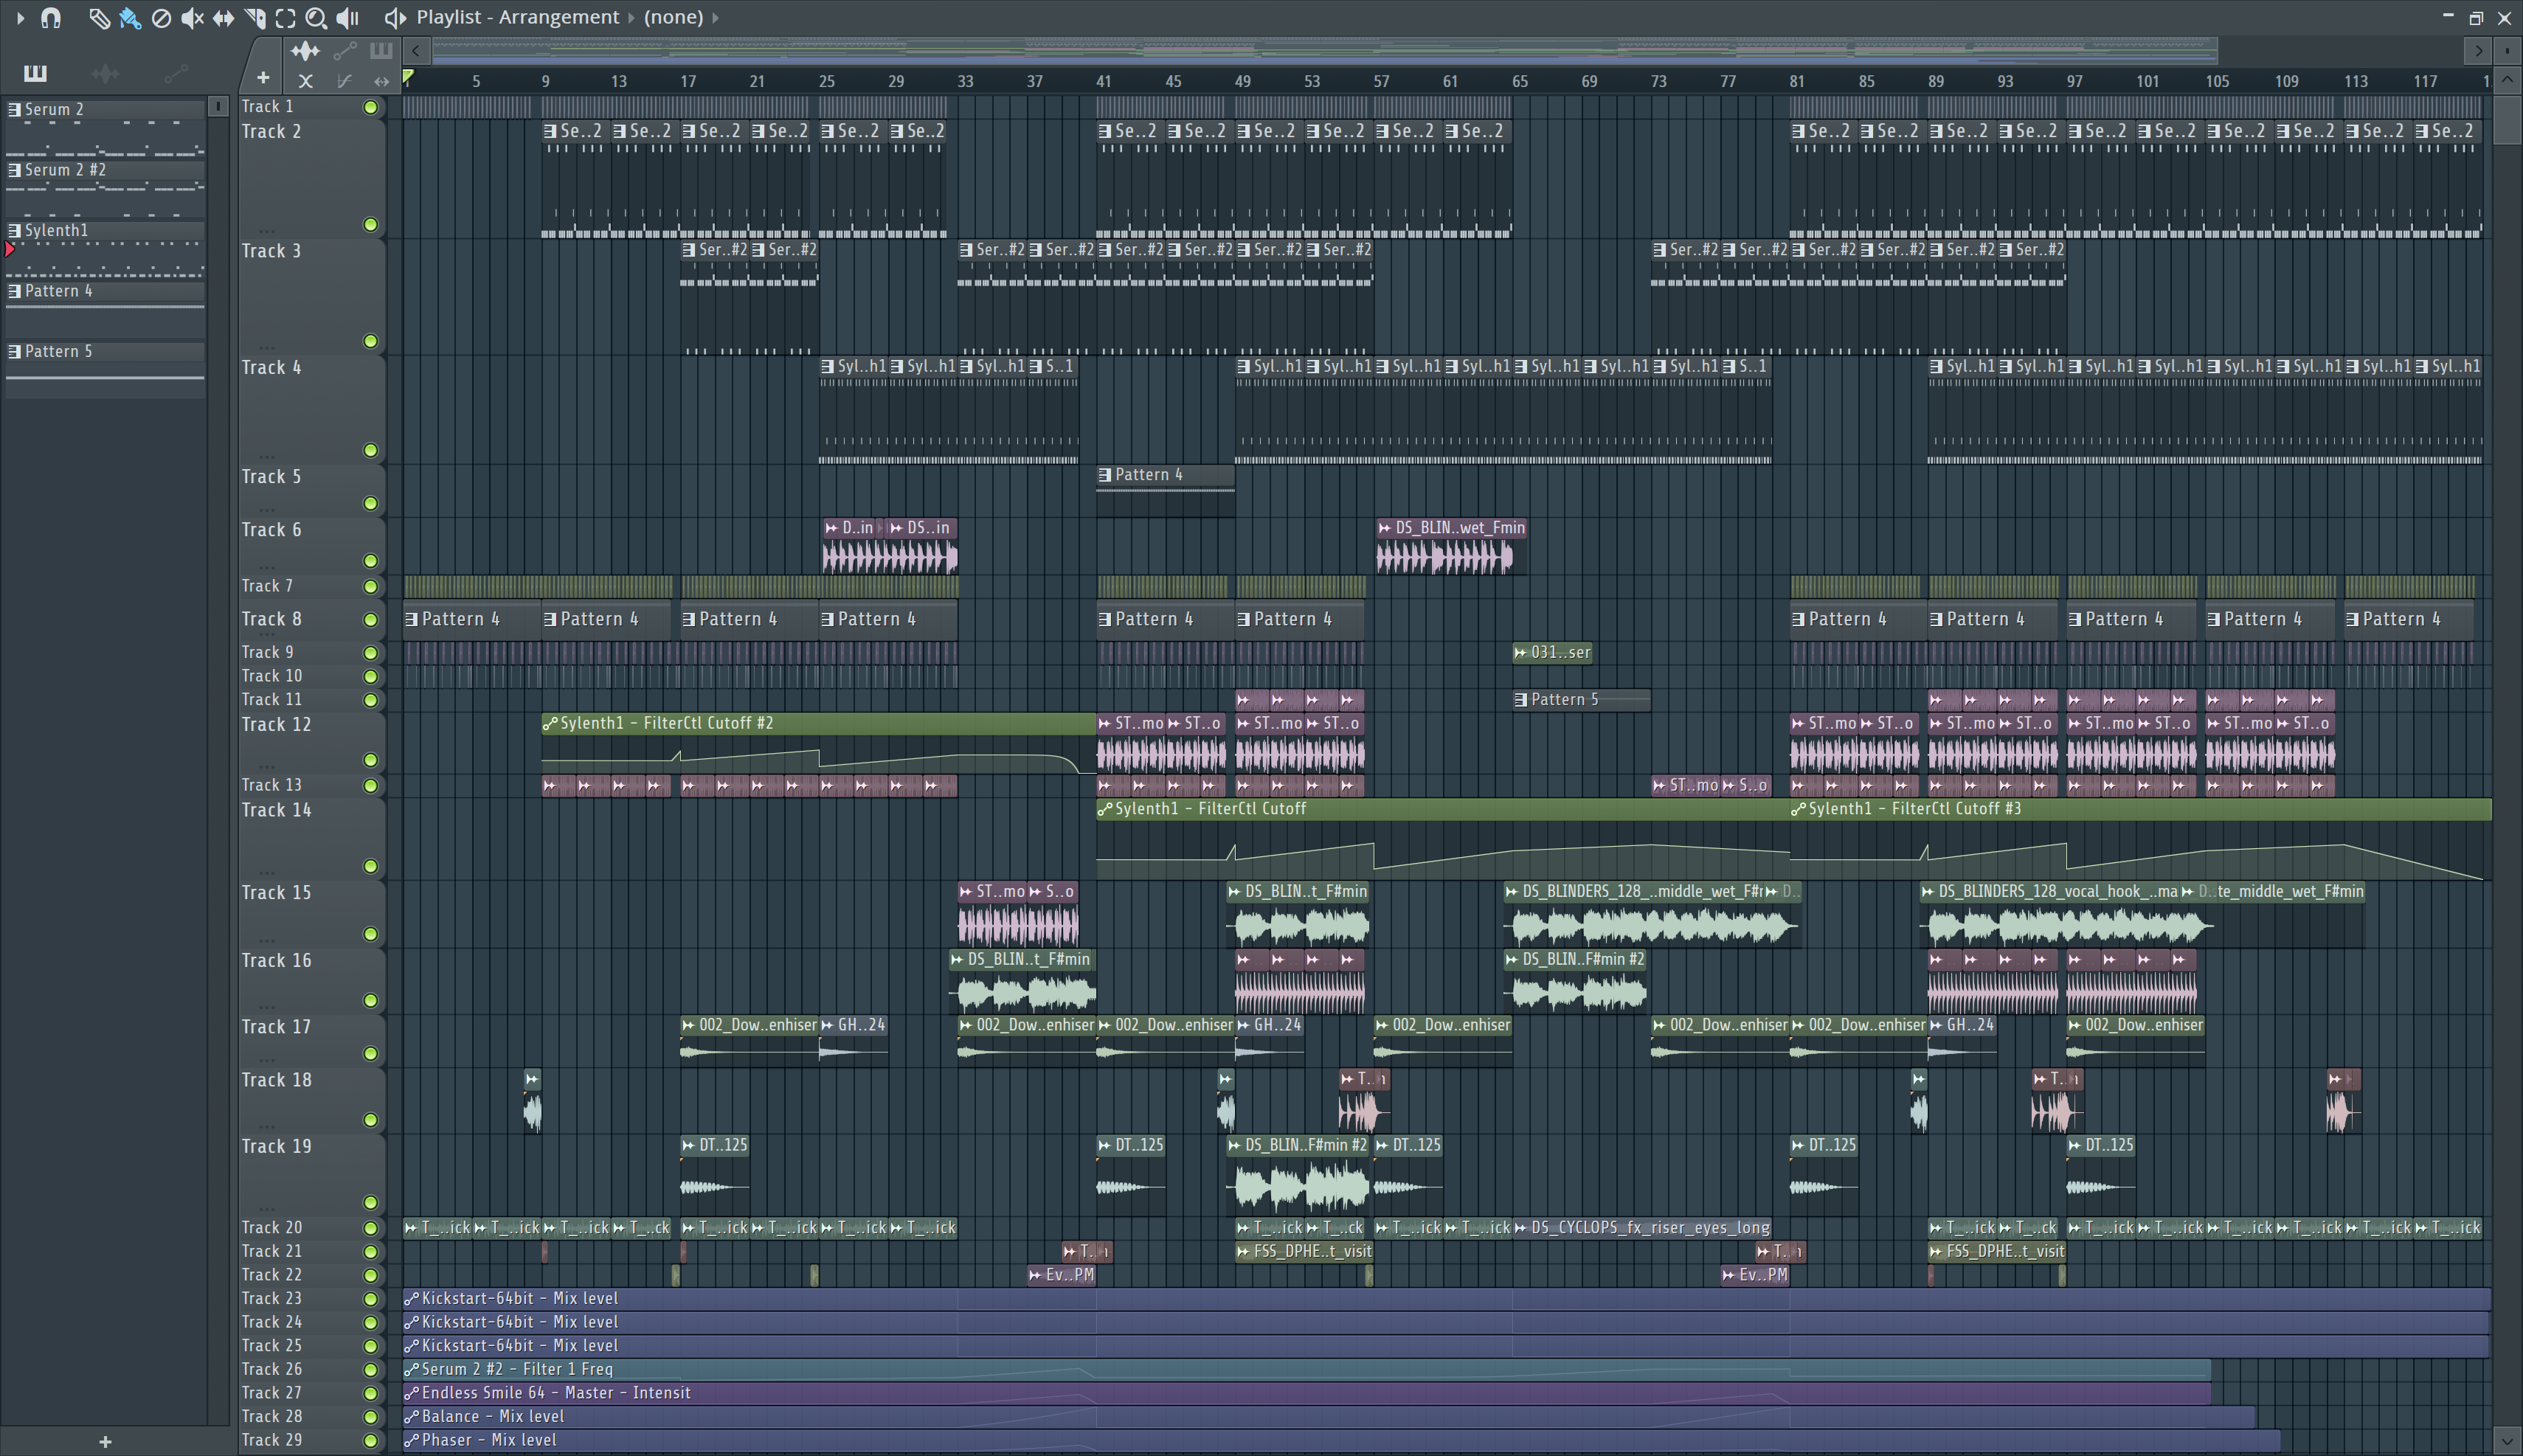Click the song overview strip above the timeline
Image resolution: width=2523 pixels, height=1456 pixels.
[1325, 50]
